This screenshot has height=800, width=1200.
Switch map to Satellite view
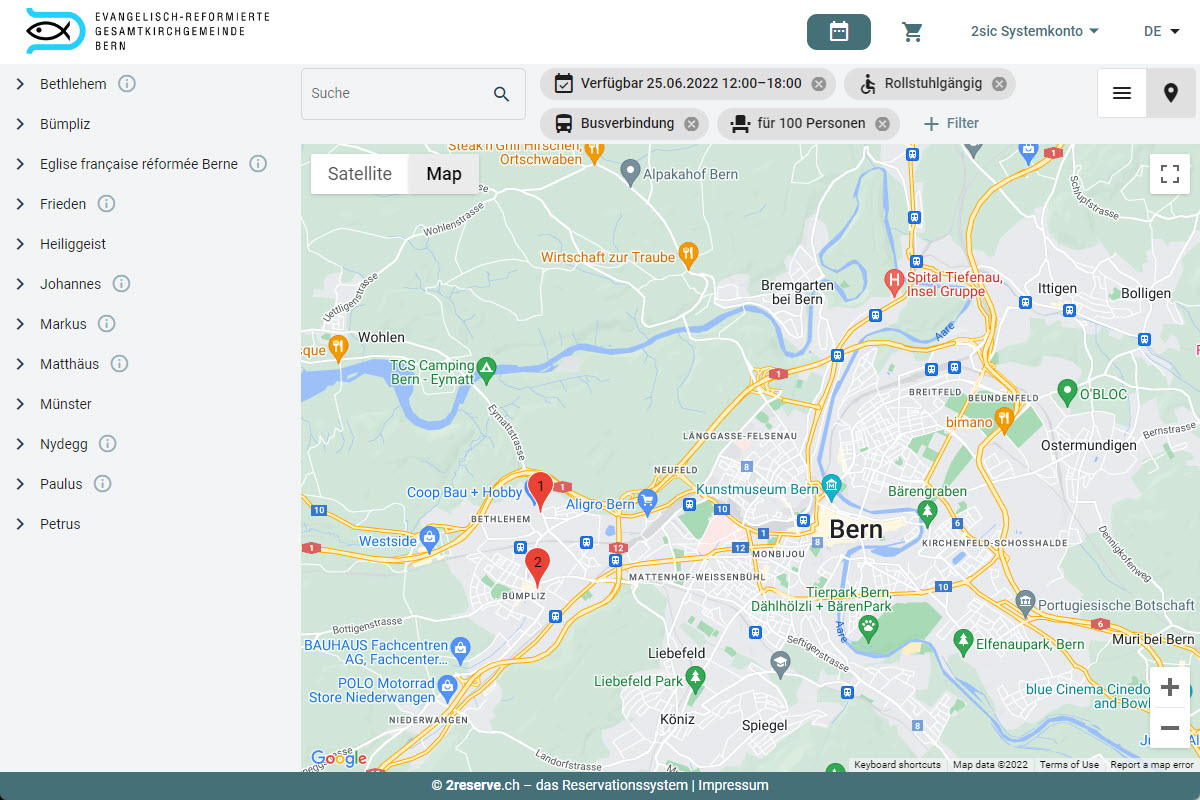pos(360,174)
